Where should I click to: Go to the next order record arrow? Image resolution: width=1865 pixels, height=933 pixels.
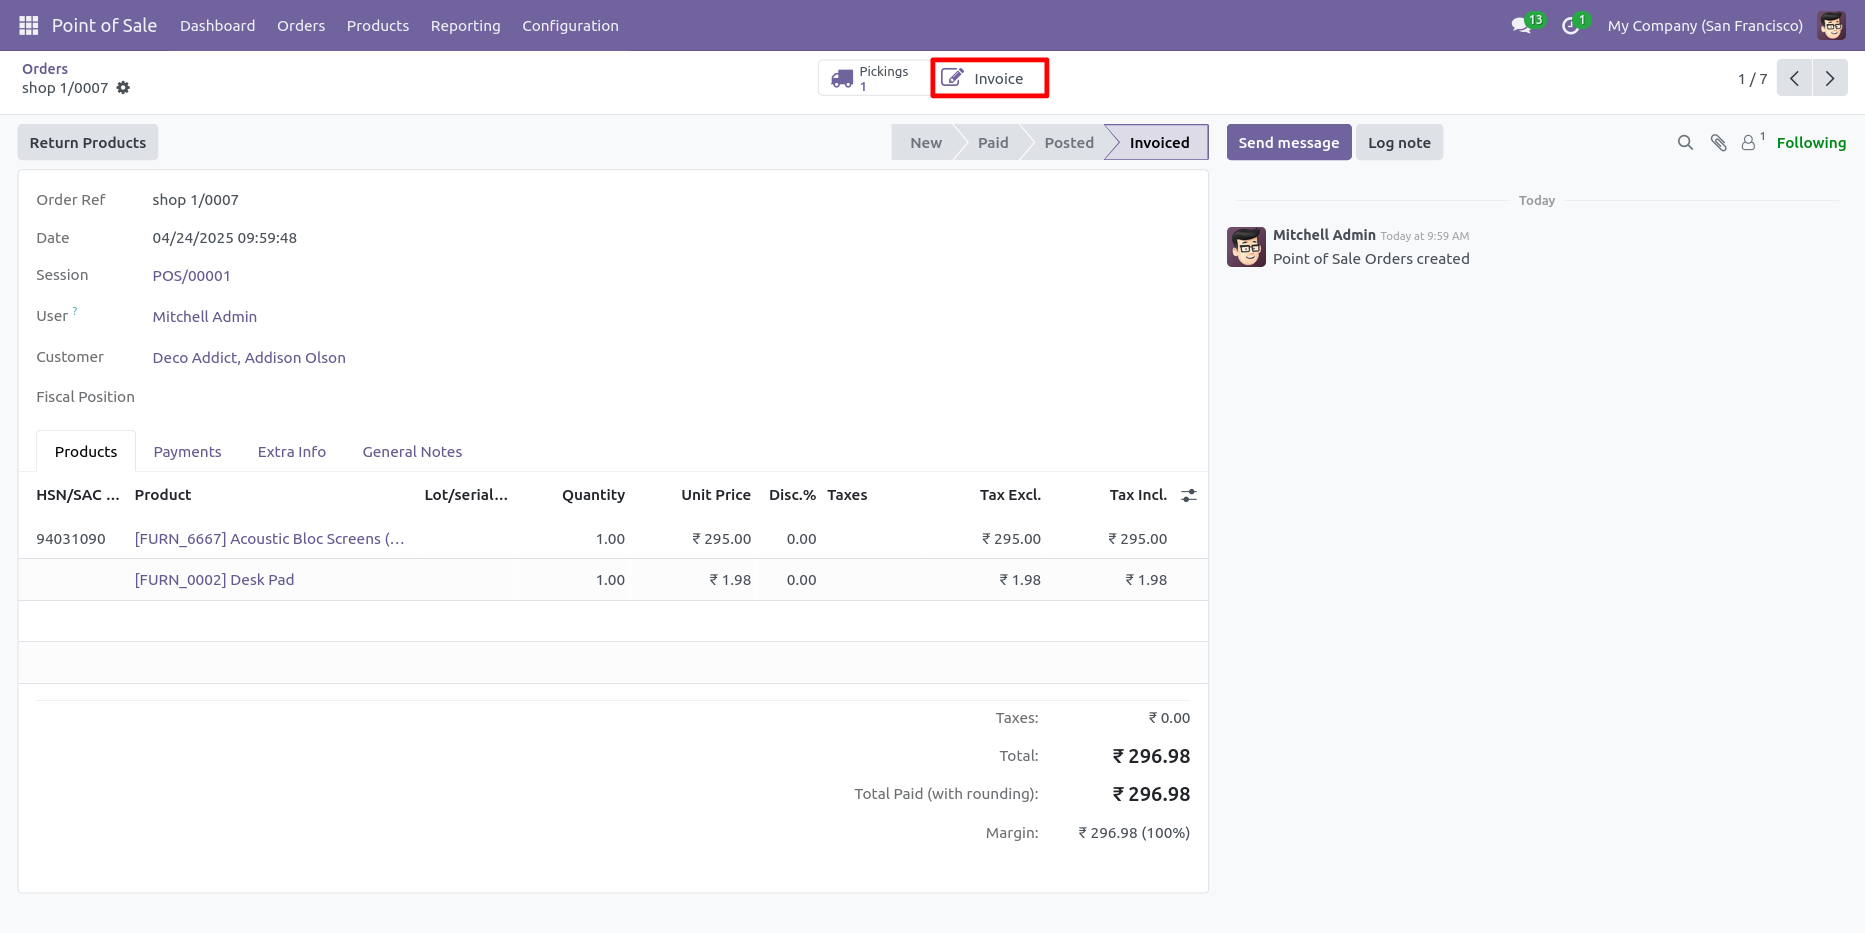point(1830,78)
